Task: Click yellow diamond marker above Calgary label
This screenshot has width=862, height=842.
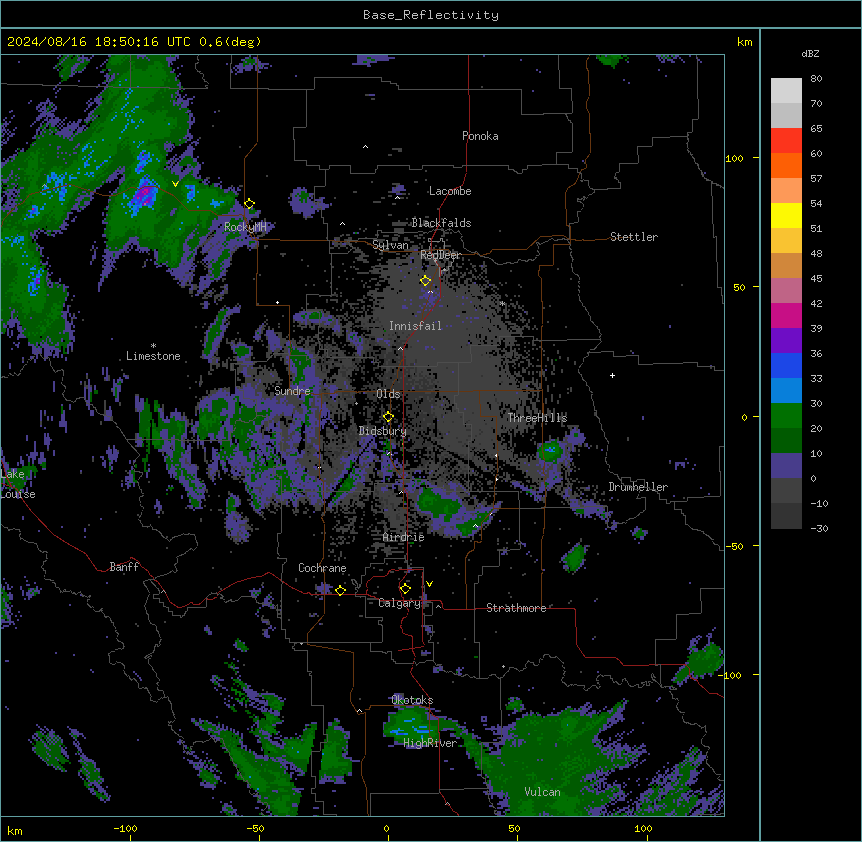Action: tap(405, 589)
